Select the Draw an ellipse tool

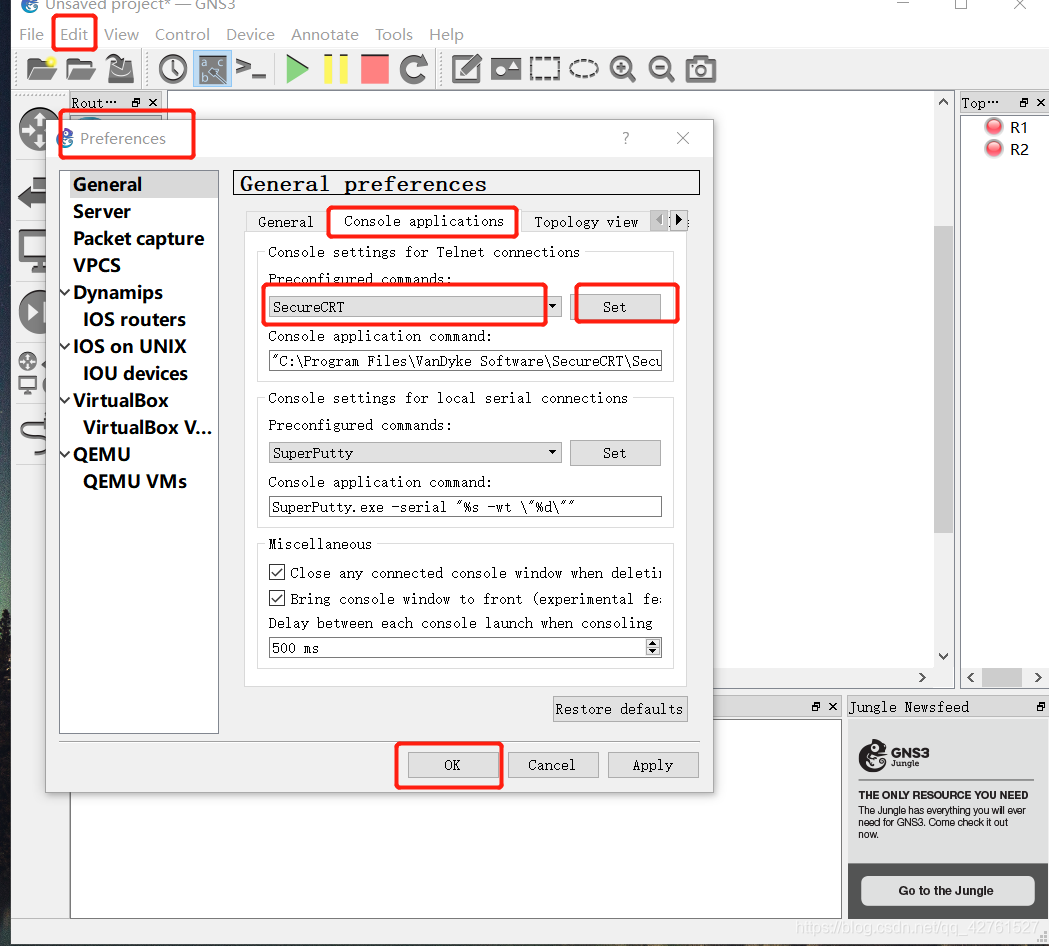tap(583, 69)
